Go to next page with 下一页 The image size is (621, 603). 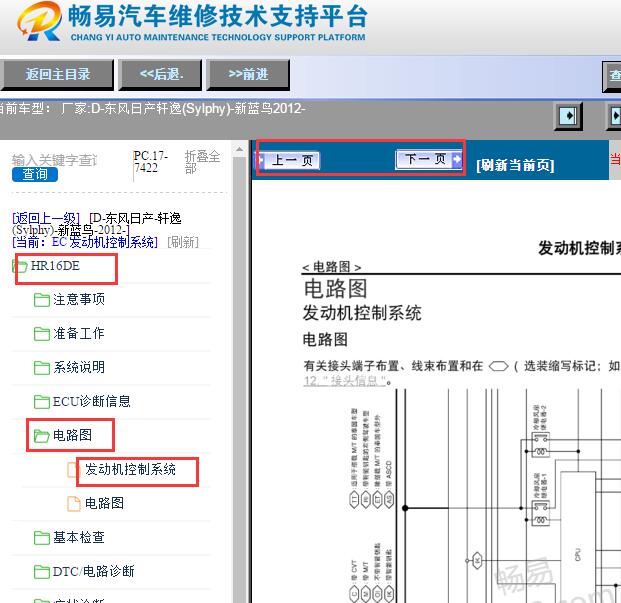coord(429,159)
